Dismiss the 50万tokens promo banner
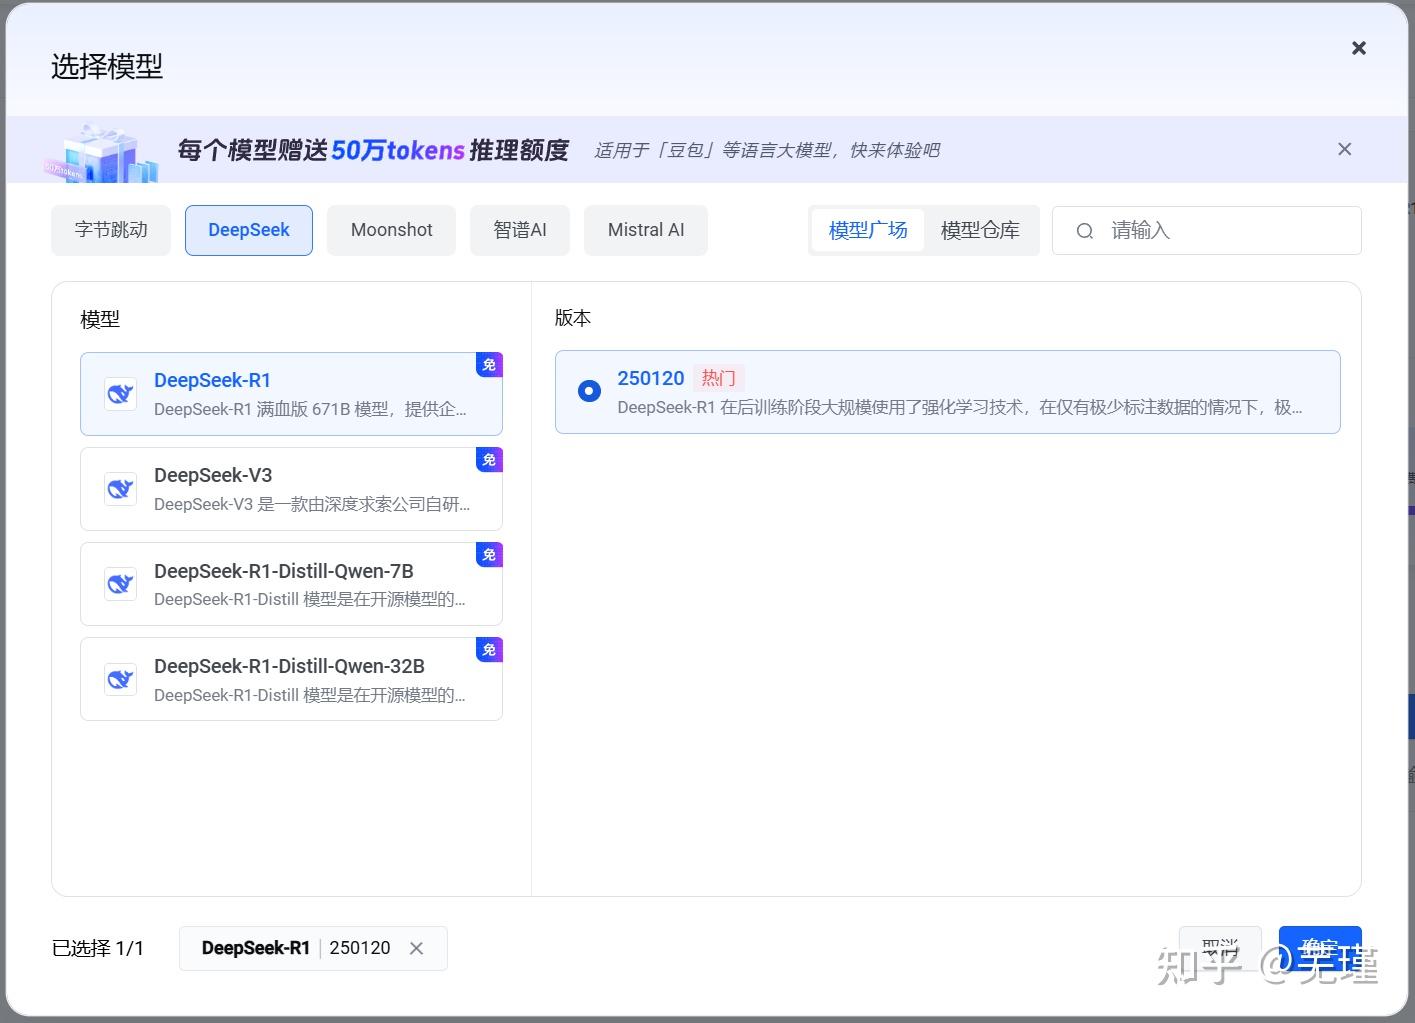The width and height of the screenshot is (1415, 1023). coord(1344,149)
